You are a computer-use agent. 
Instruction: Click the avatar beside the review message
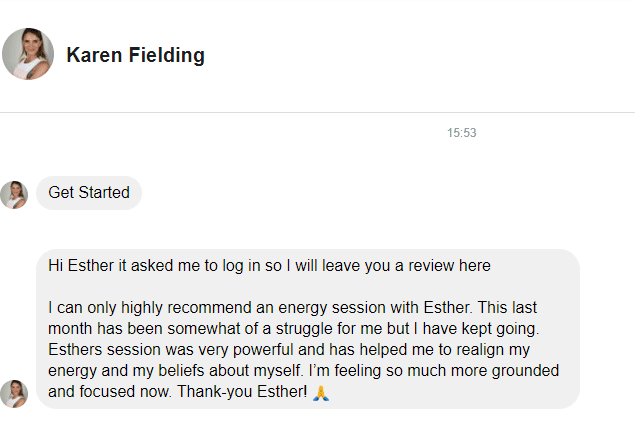(x=14, y=394)
